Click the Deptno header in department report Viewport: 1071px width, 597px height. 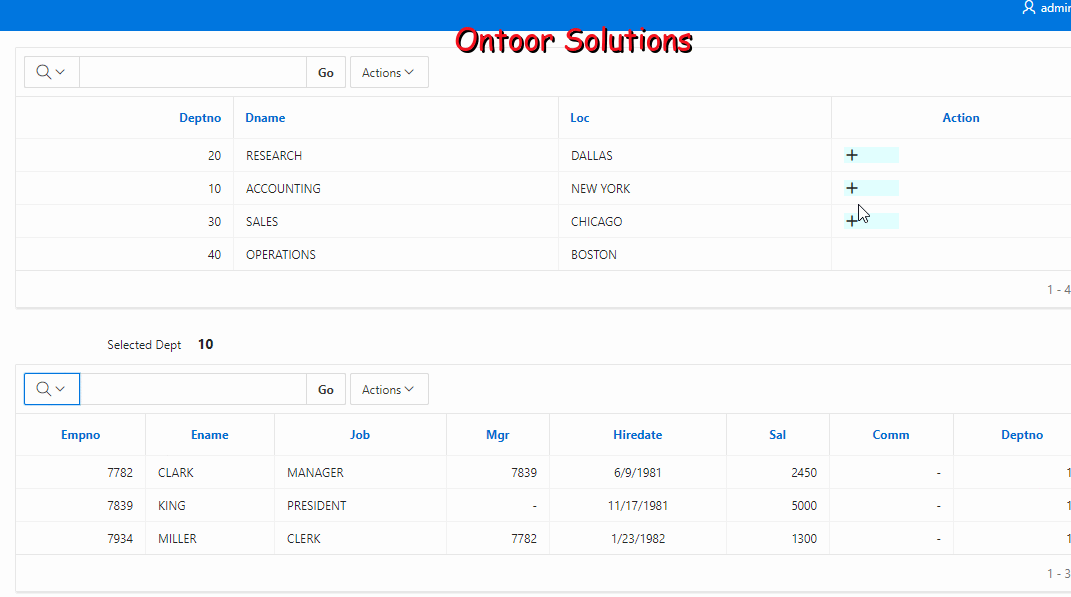[x=200, y=118]
